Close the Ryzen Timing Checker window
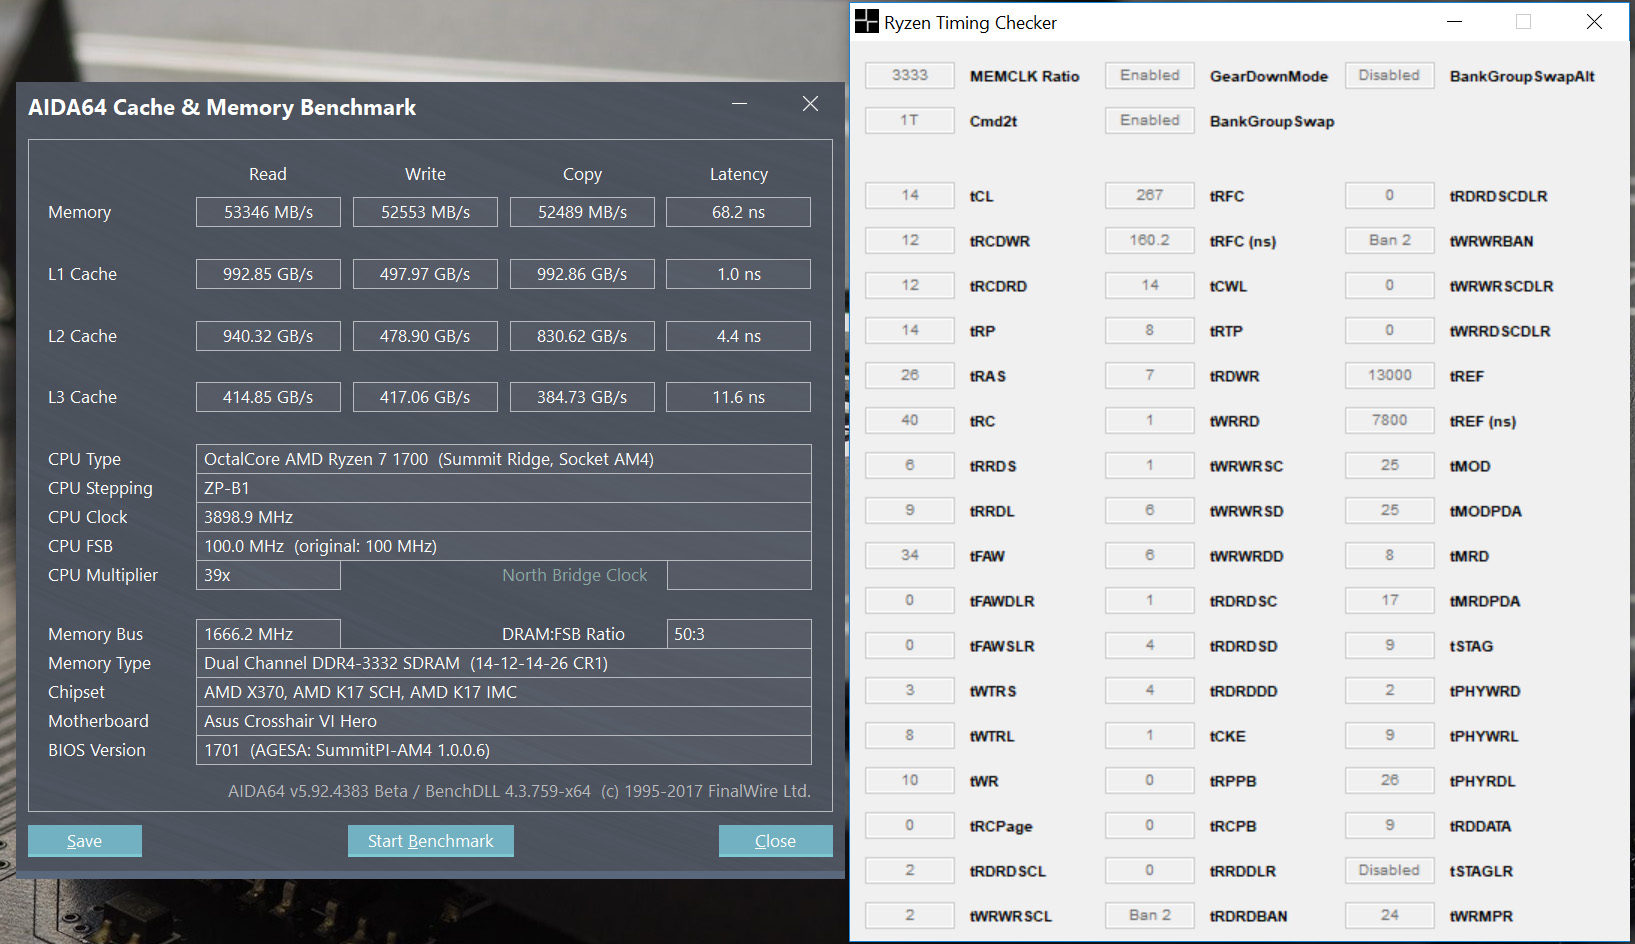This screenshot has height=944, width=1635. pyautogui.click(x=1594, y=22)
